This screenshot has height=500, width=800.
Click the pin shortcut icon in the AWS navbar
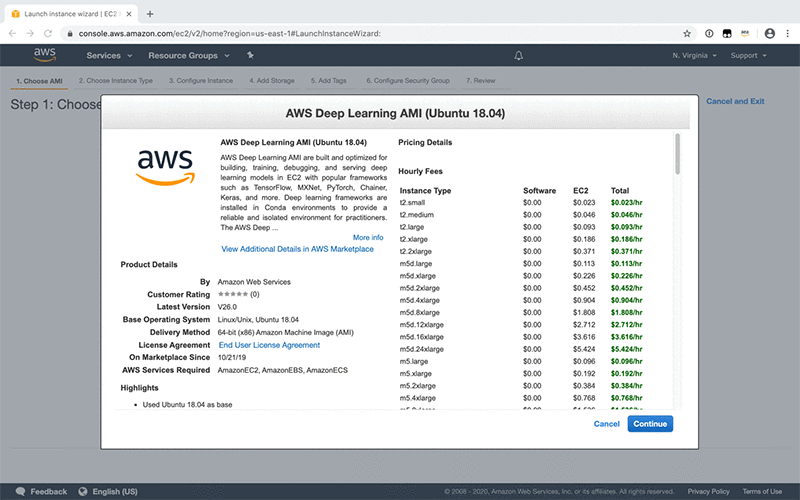(250, 55)
